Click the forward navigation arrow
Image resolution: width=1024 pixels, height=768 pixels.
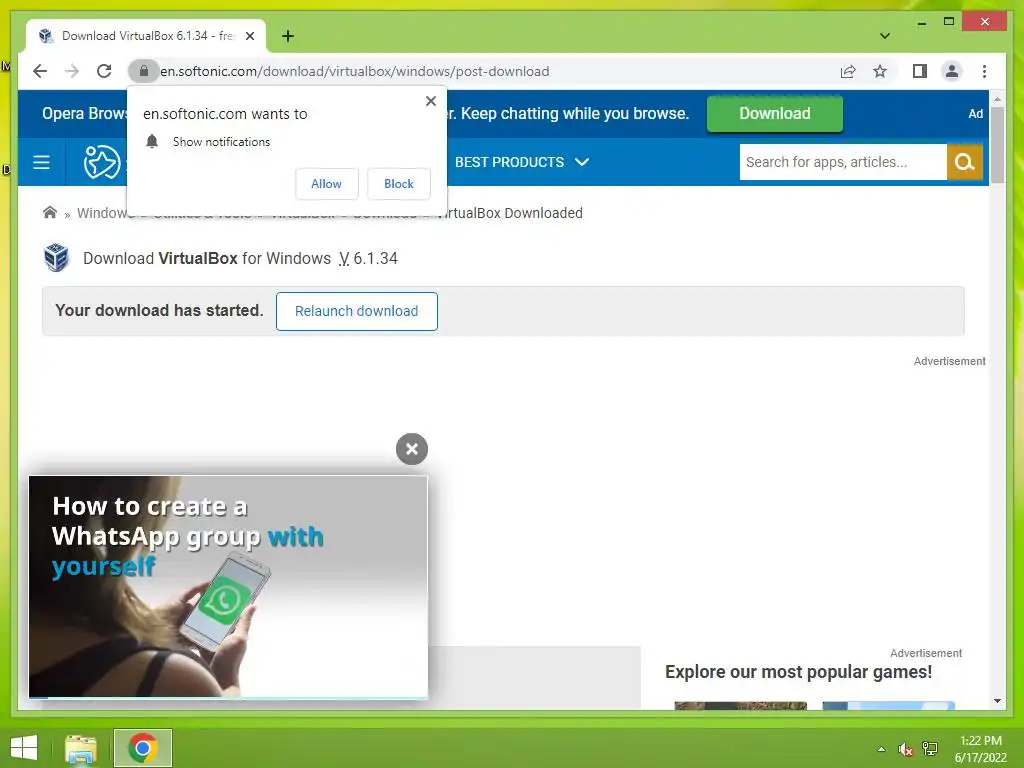click(x=72, y=71)
